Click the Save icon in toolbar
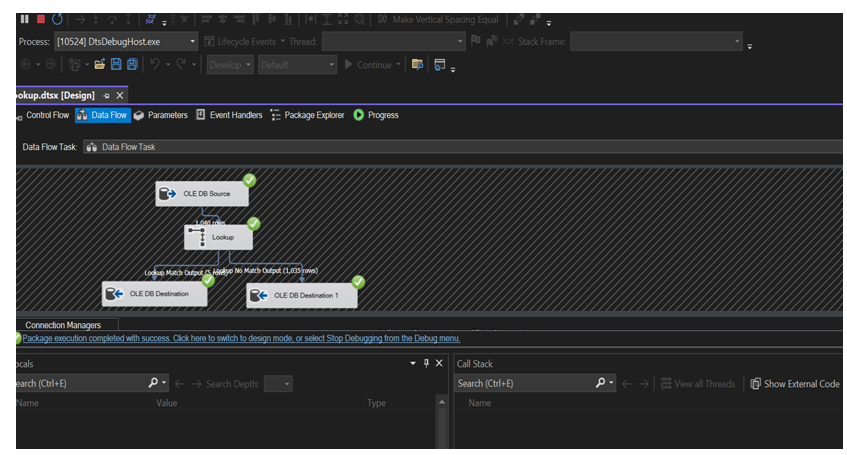This screenshot has width=847, height=455. coord(116,65)
